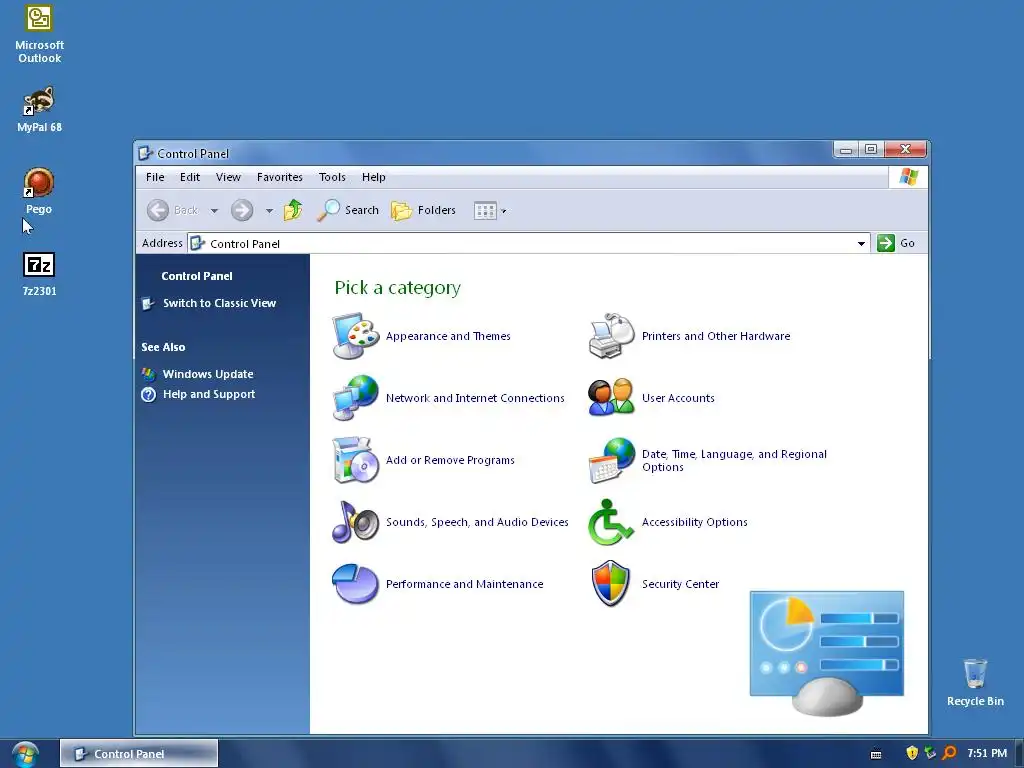The width and height of the screenshot is (1024, 768).
Task: Open the Views dropdown arrow
Action: [504, 211]
